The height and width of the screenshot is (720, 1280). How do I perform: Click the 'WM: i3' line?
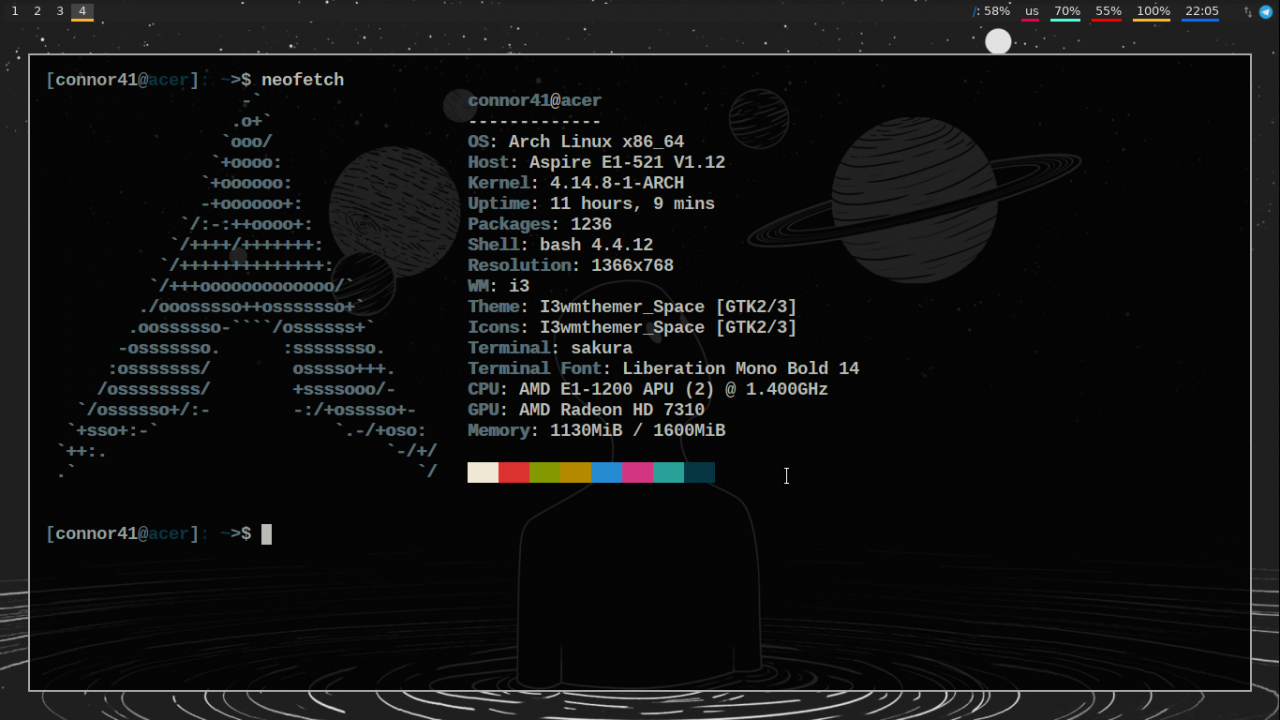point(499,286)
